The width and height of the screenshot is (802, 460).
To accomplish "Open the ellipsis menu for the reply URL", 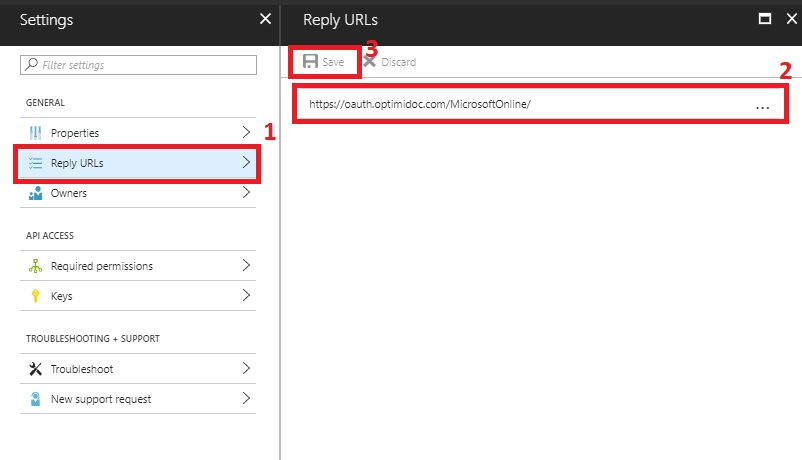I will coord(762,105).
